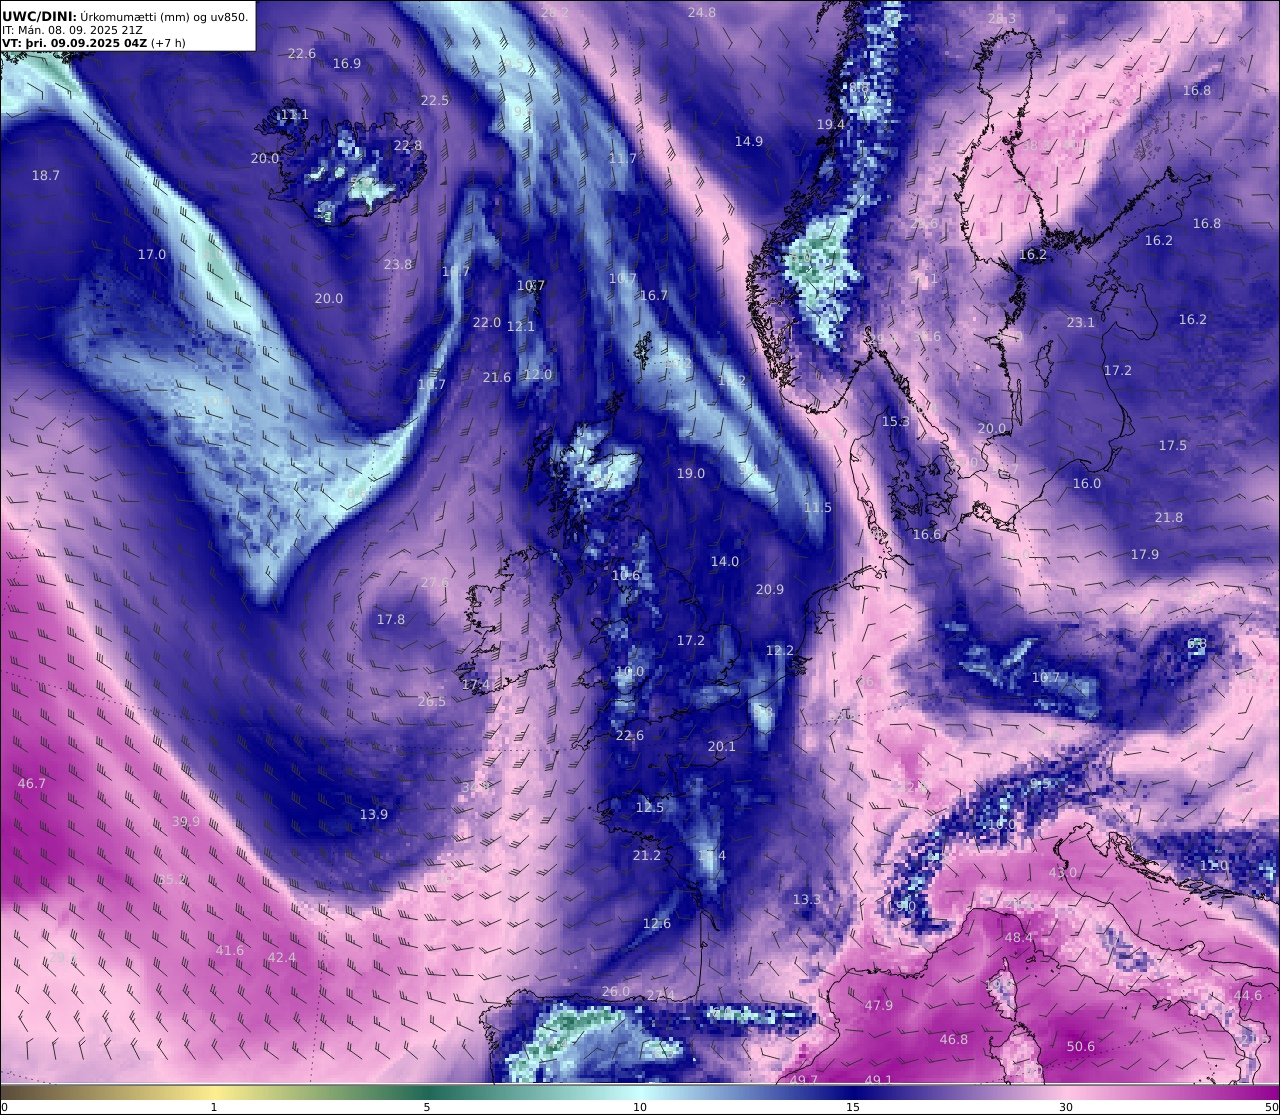Click the color bar tick label 15
The image size is (1280, 1115).
(853, 1107)
